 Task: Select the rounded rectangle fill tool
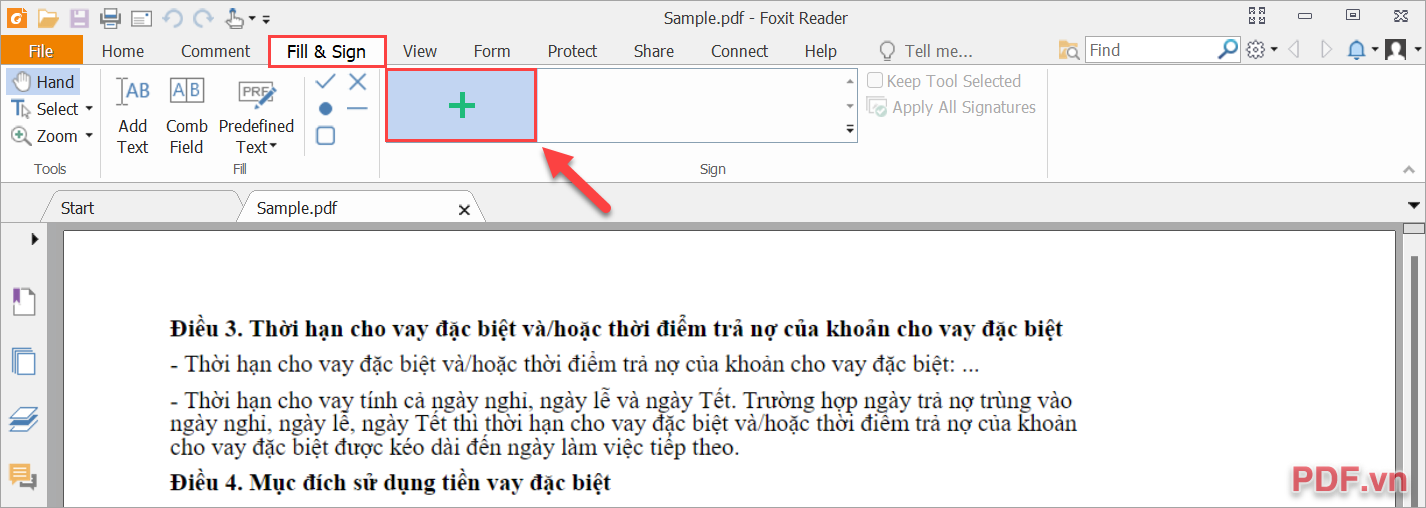pos(326,136)
